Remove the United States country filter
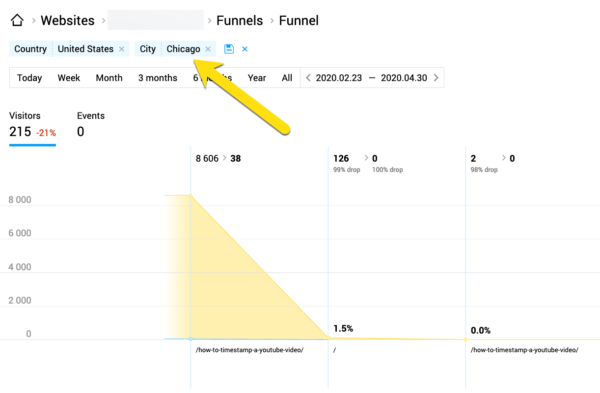This screenshot has width=600, height=393. (121, 49)
